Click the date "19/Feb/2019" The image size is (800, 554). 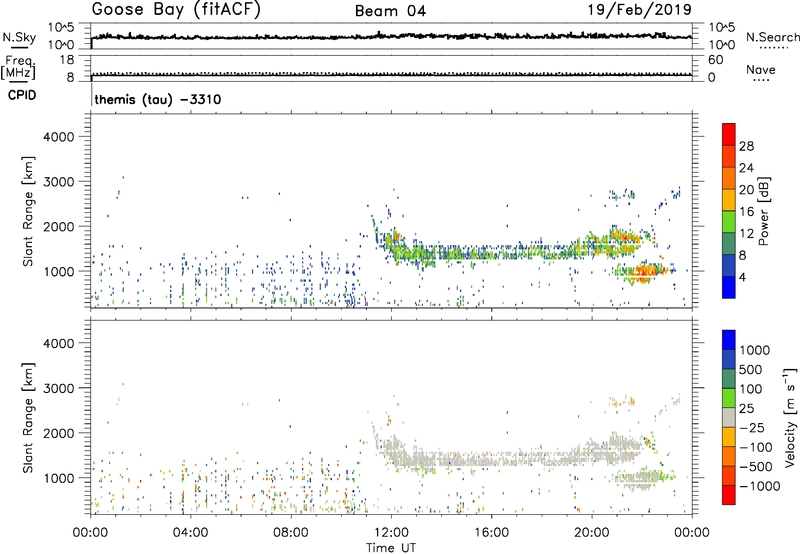tap(640, 10)
